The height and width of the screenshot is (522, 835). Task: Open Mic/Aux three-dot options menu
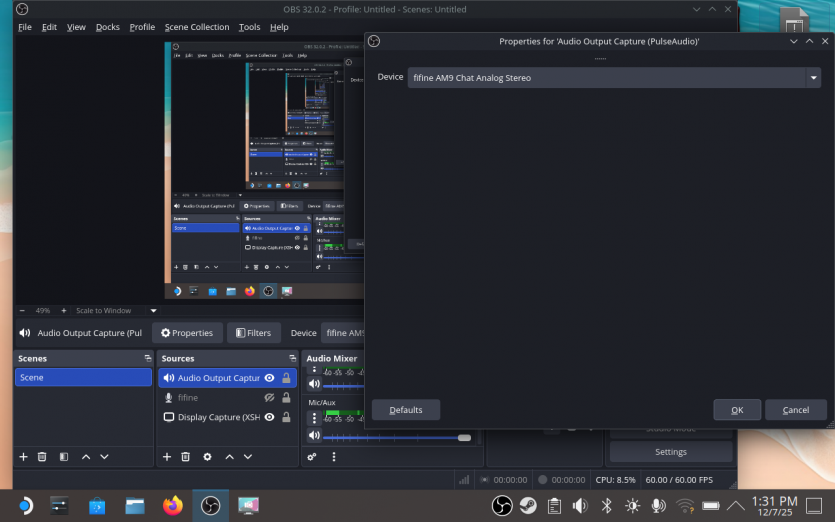314,418
